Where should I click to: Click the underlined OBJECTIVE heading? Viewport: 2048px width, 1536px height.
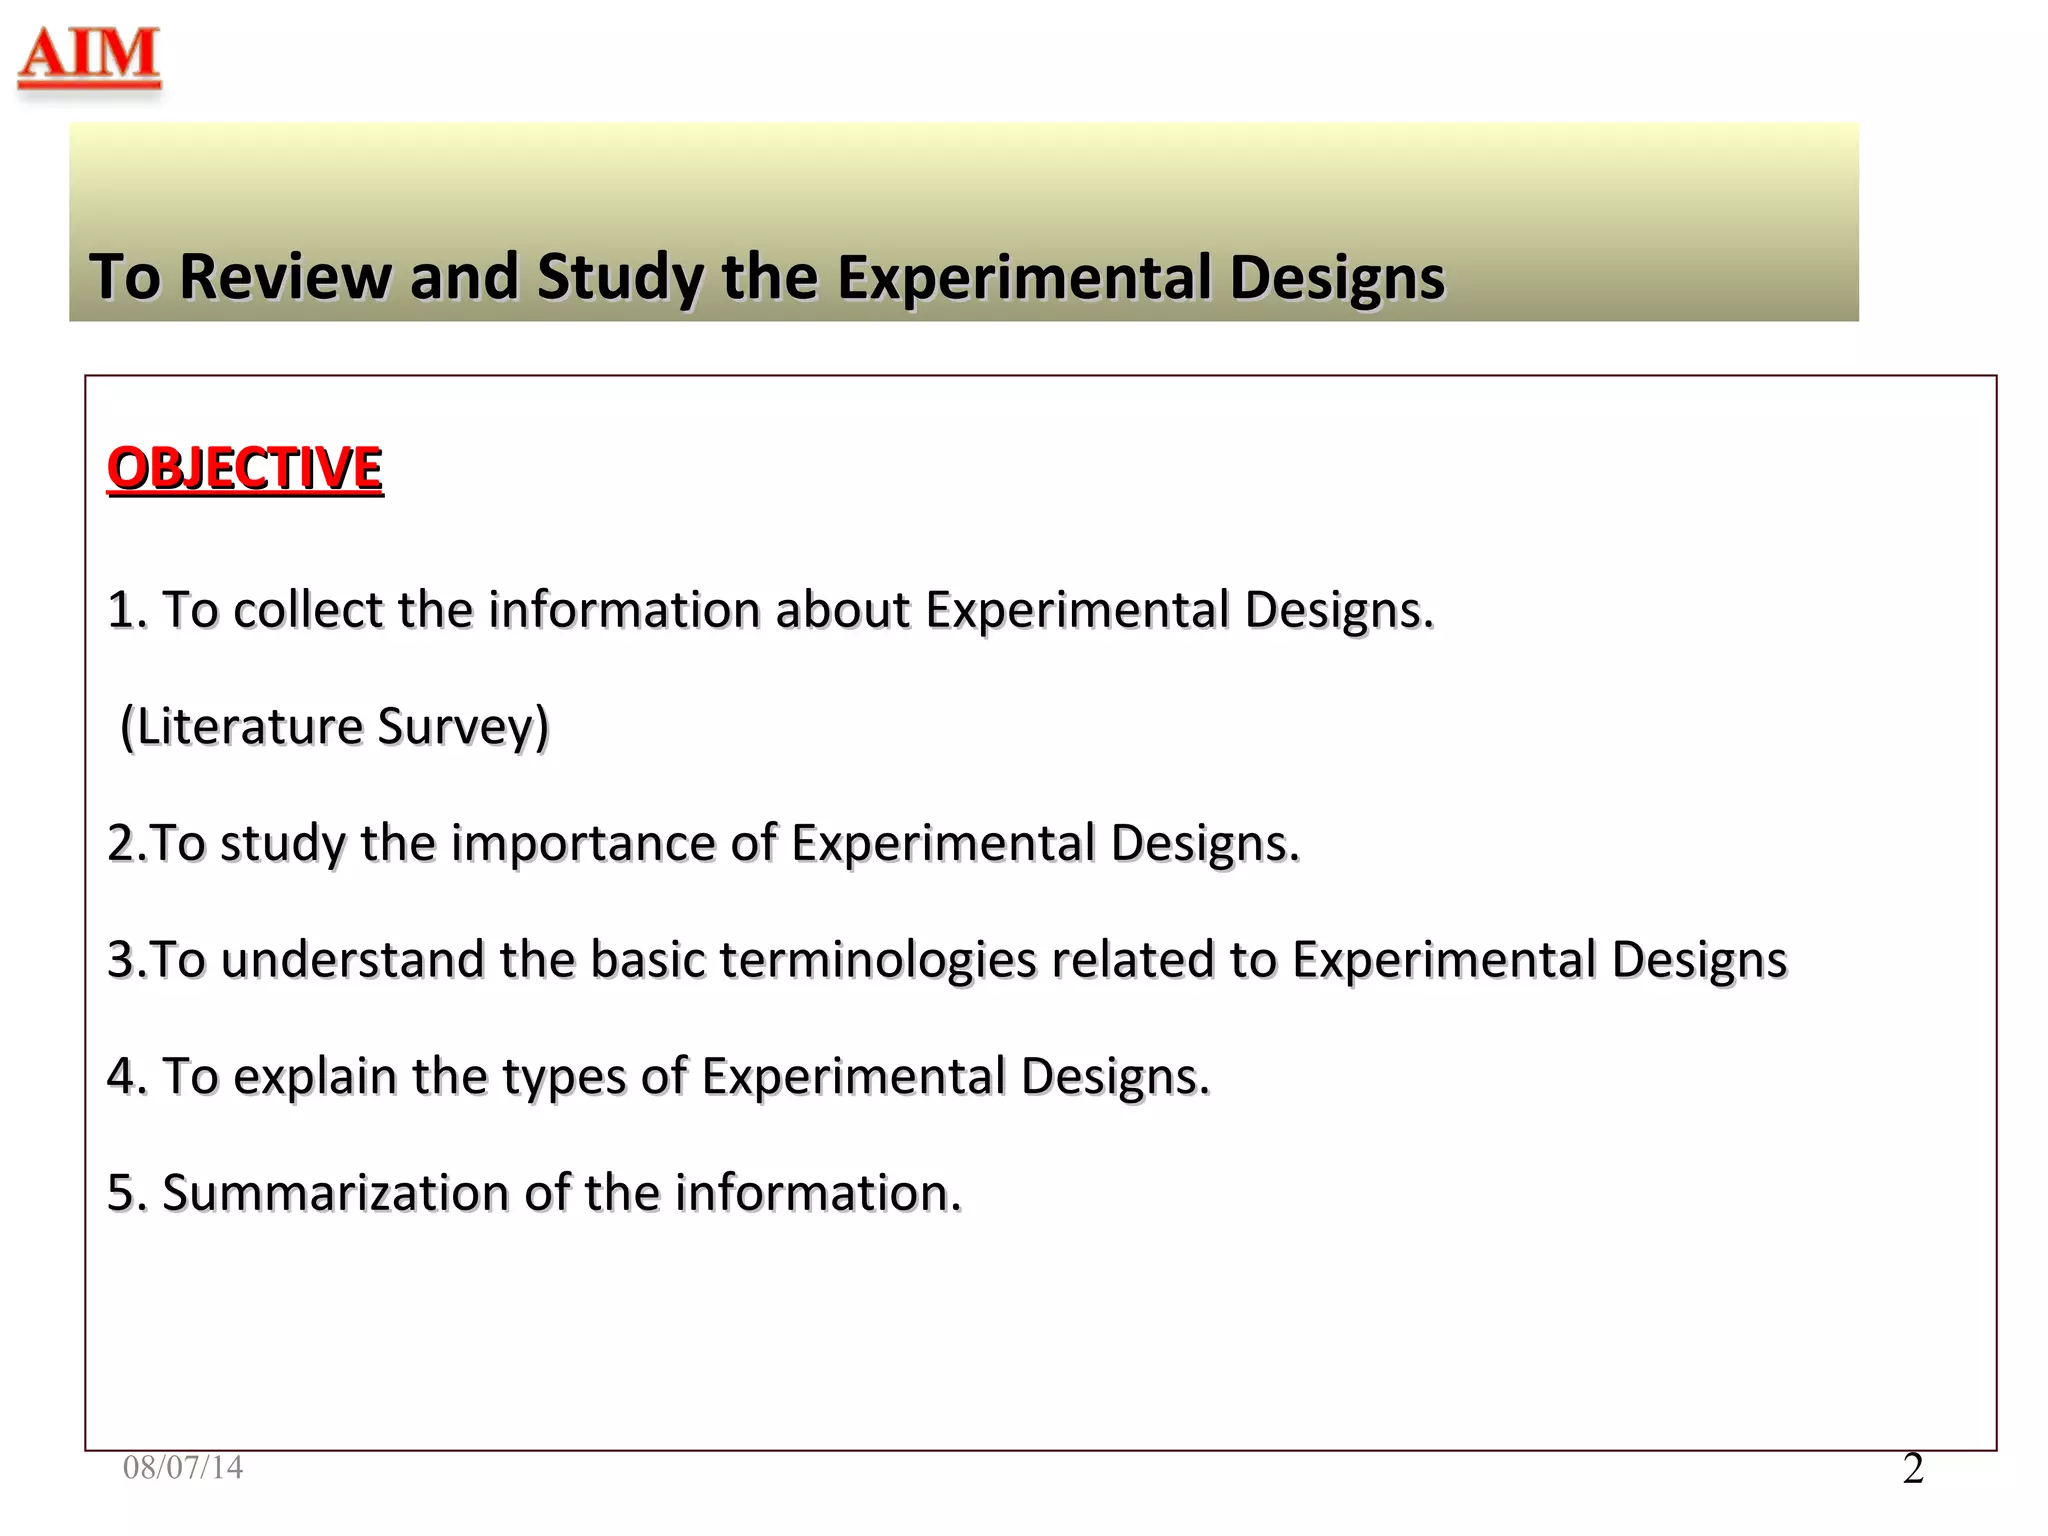[244, 468]
